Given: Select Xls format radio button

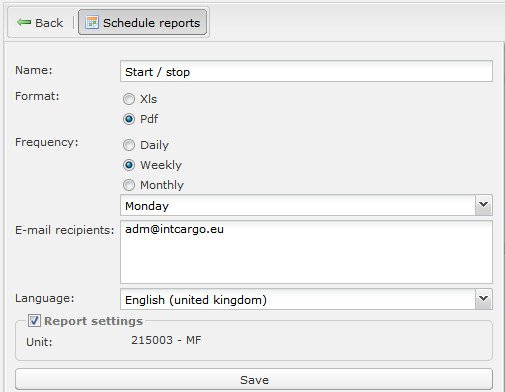Looking at the screenshot, I should click(129, 99).
